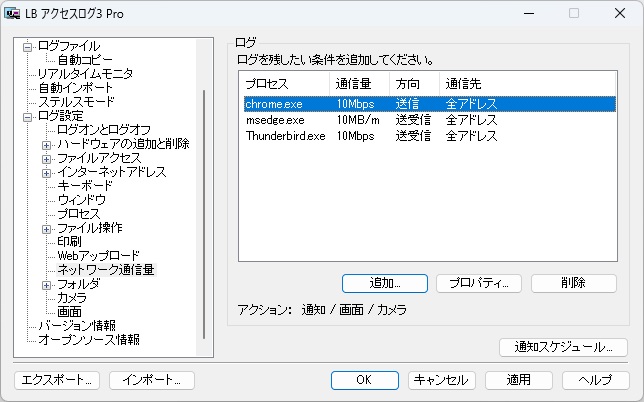Viewport: 644px width, 402px height.
Task: Sort by the 通信先 column header
Action: click(527, 84)
